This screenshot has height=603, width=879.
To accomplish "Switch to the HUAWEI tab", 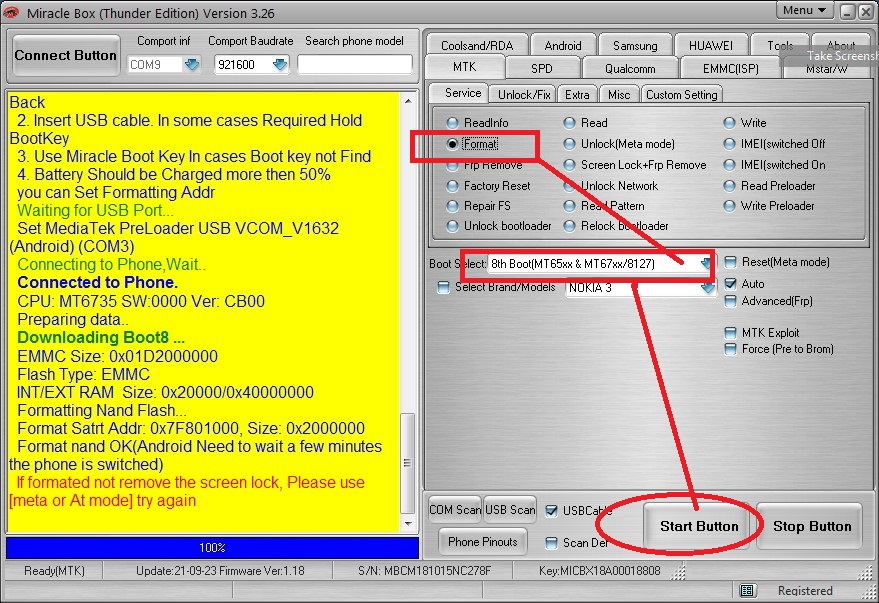I will click(x=710, y=45).
